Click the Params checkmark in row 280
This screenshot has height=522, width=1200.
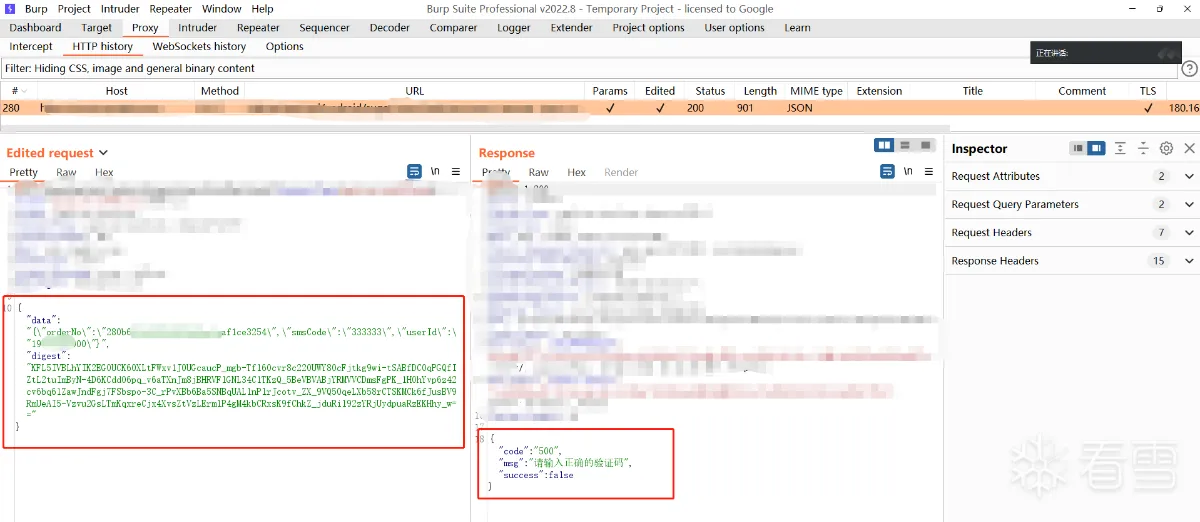click(x=610, y=108)
